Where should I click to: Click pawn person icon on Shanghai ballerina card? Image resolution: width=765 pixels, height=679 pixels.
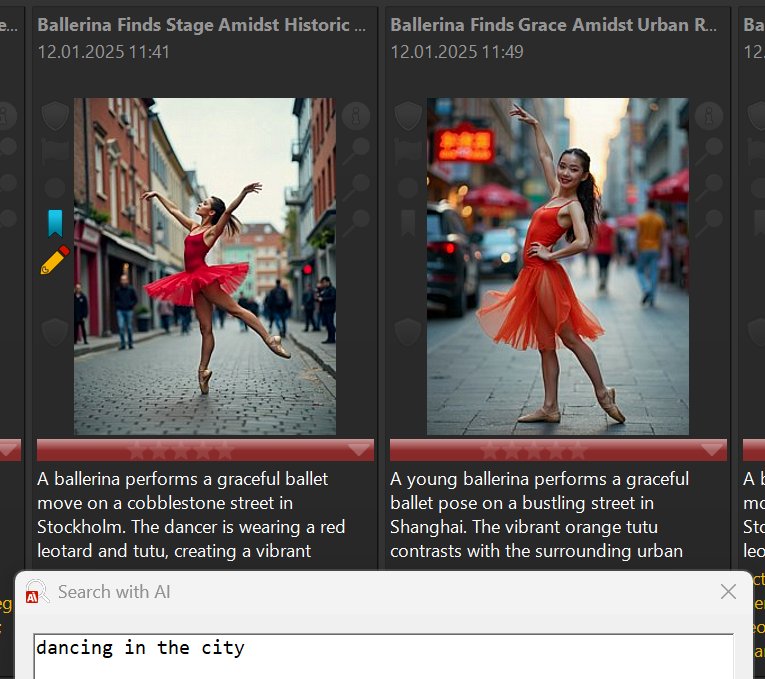click(x=709, y=116)
